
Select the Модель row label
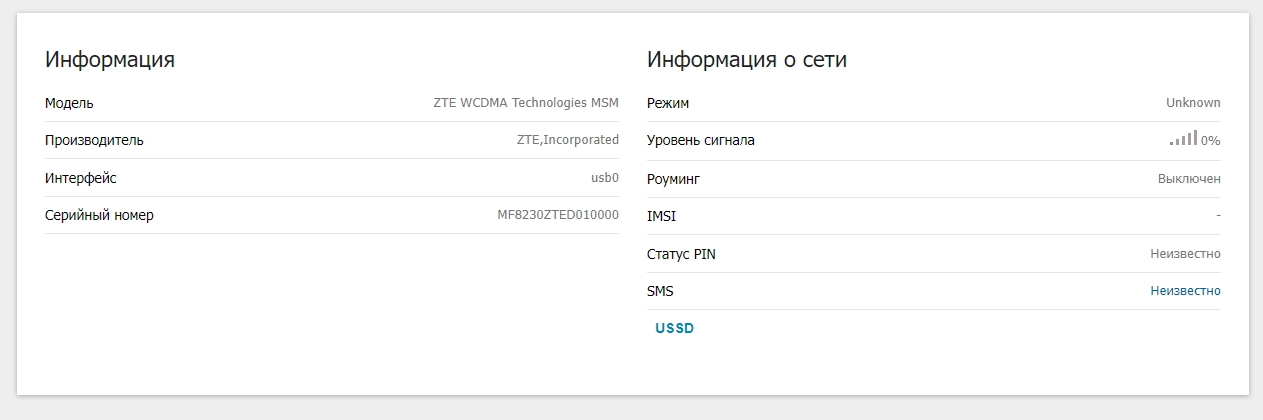(69, 103)
